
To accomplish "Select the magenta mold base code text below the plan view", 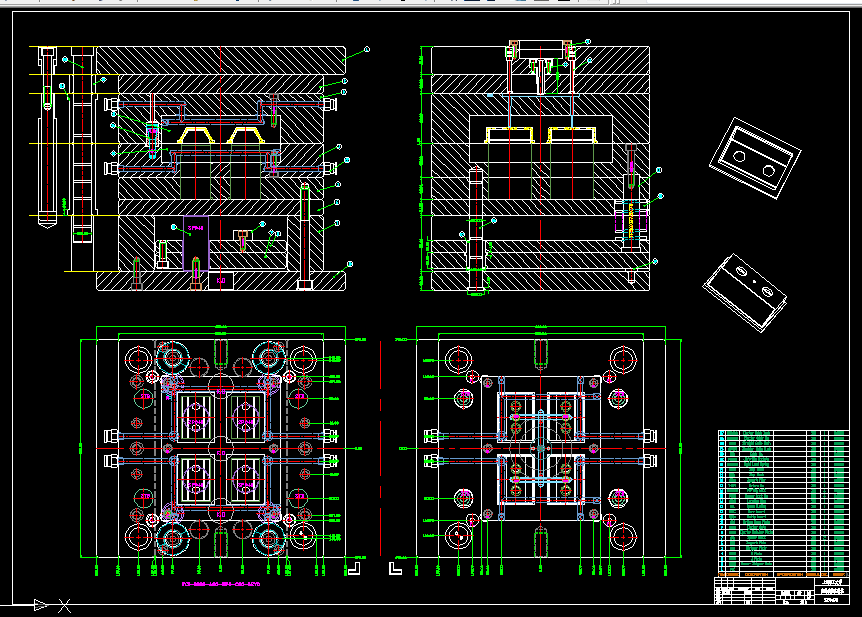I will [221, 584].
